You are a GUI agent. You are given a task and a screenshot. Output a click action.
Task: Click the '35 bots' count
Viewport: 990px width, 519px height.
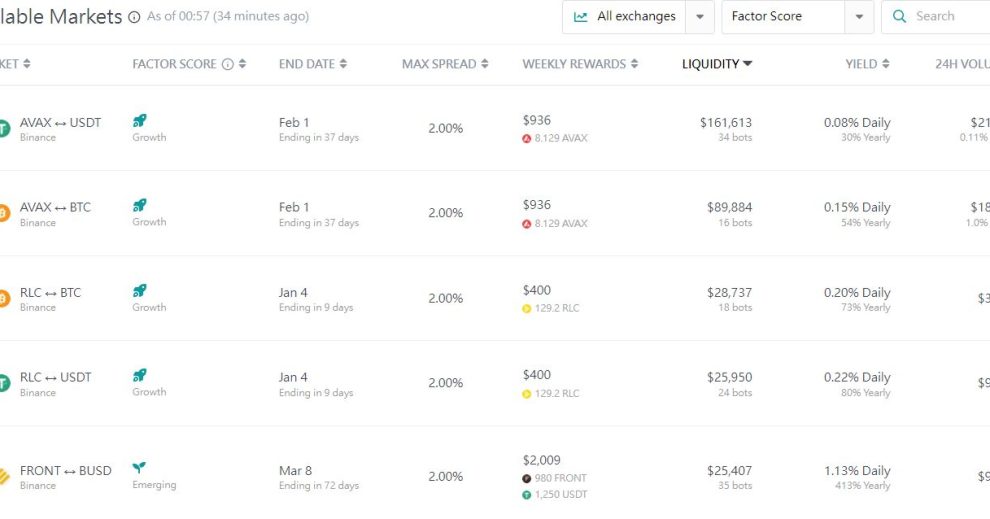click(735, 486)
